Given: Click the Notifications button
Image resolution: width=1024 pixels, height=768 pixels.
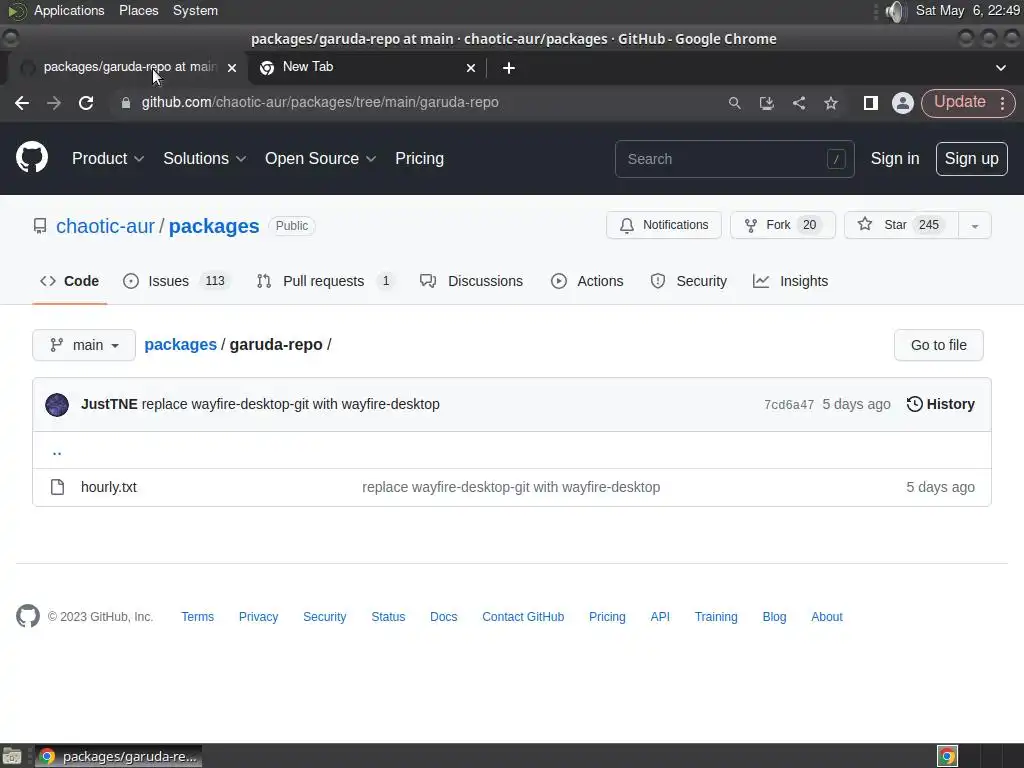Looking at the screenshot, I should coord(664,225).
